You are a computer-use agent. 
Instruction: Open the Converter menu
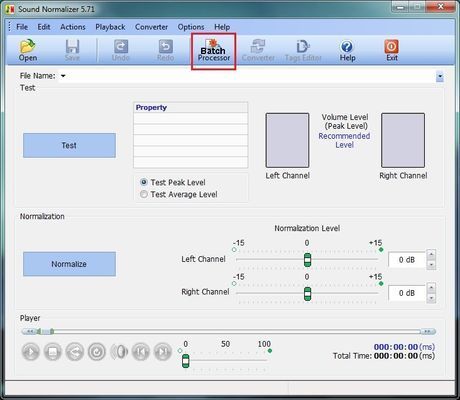[151, 27]
